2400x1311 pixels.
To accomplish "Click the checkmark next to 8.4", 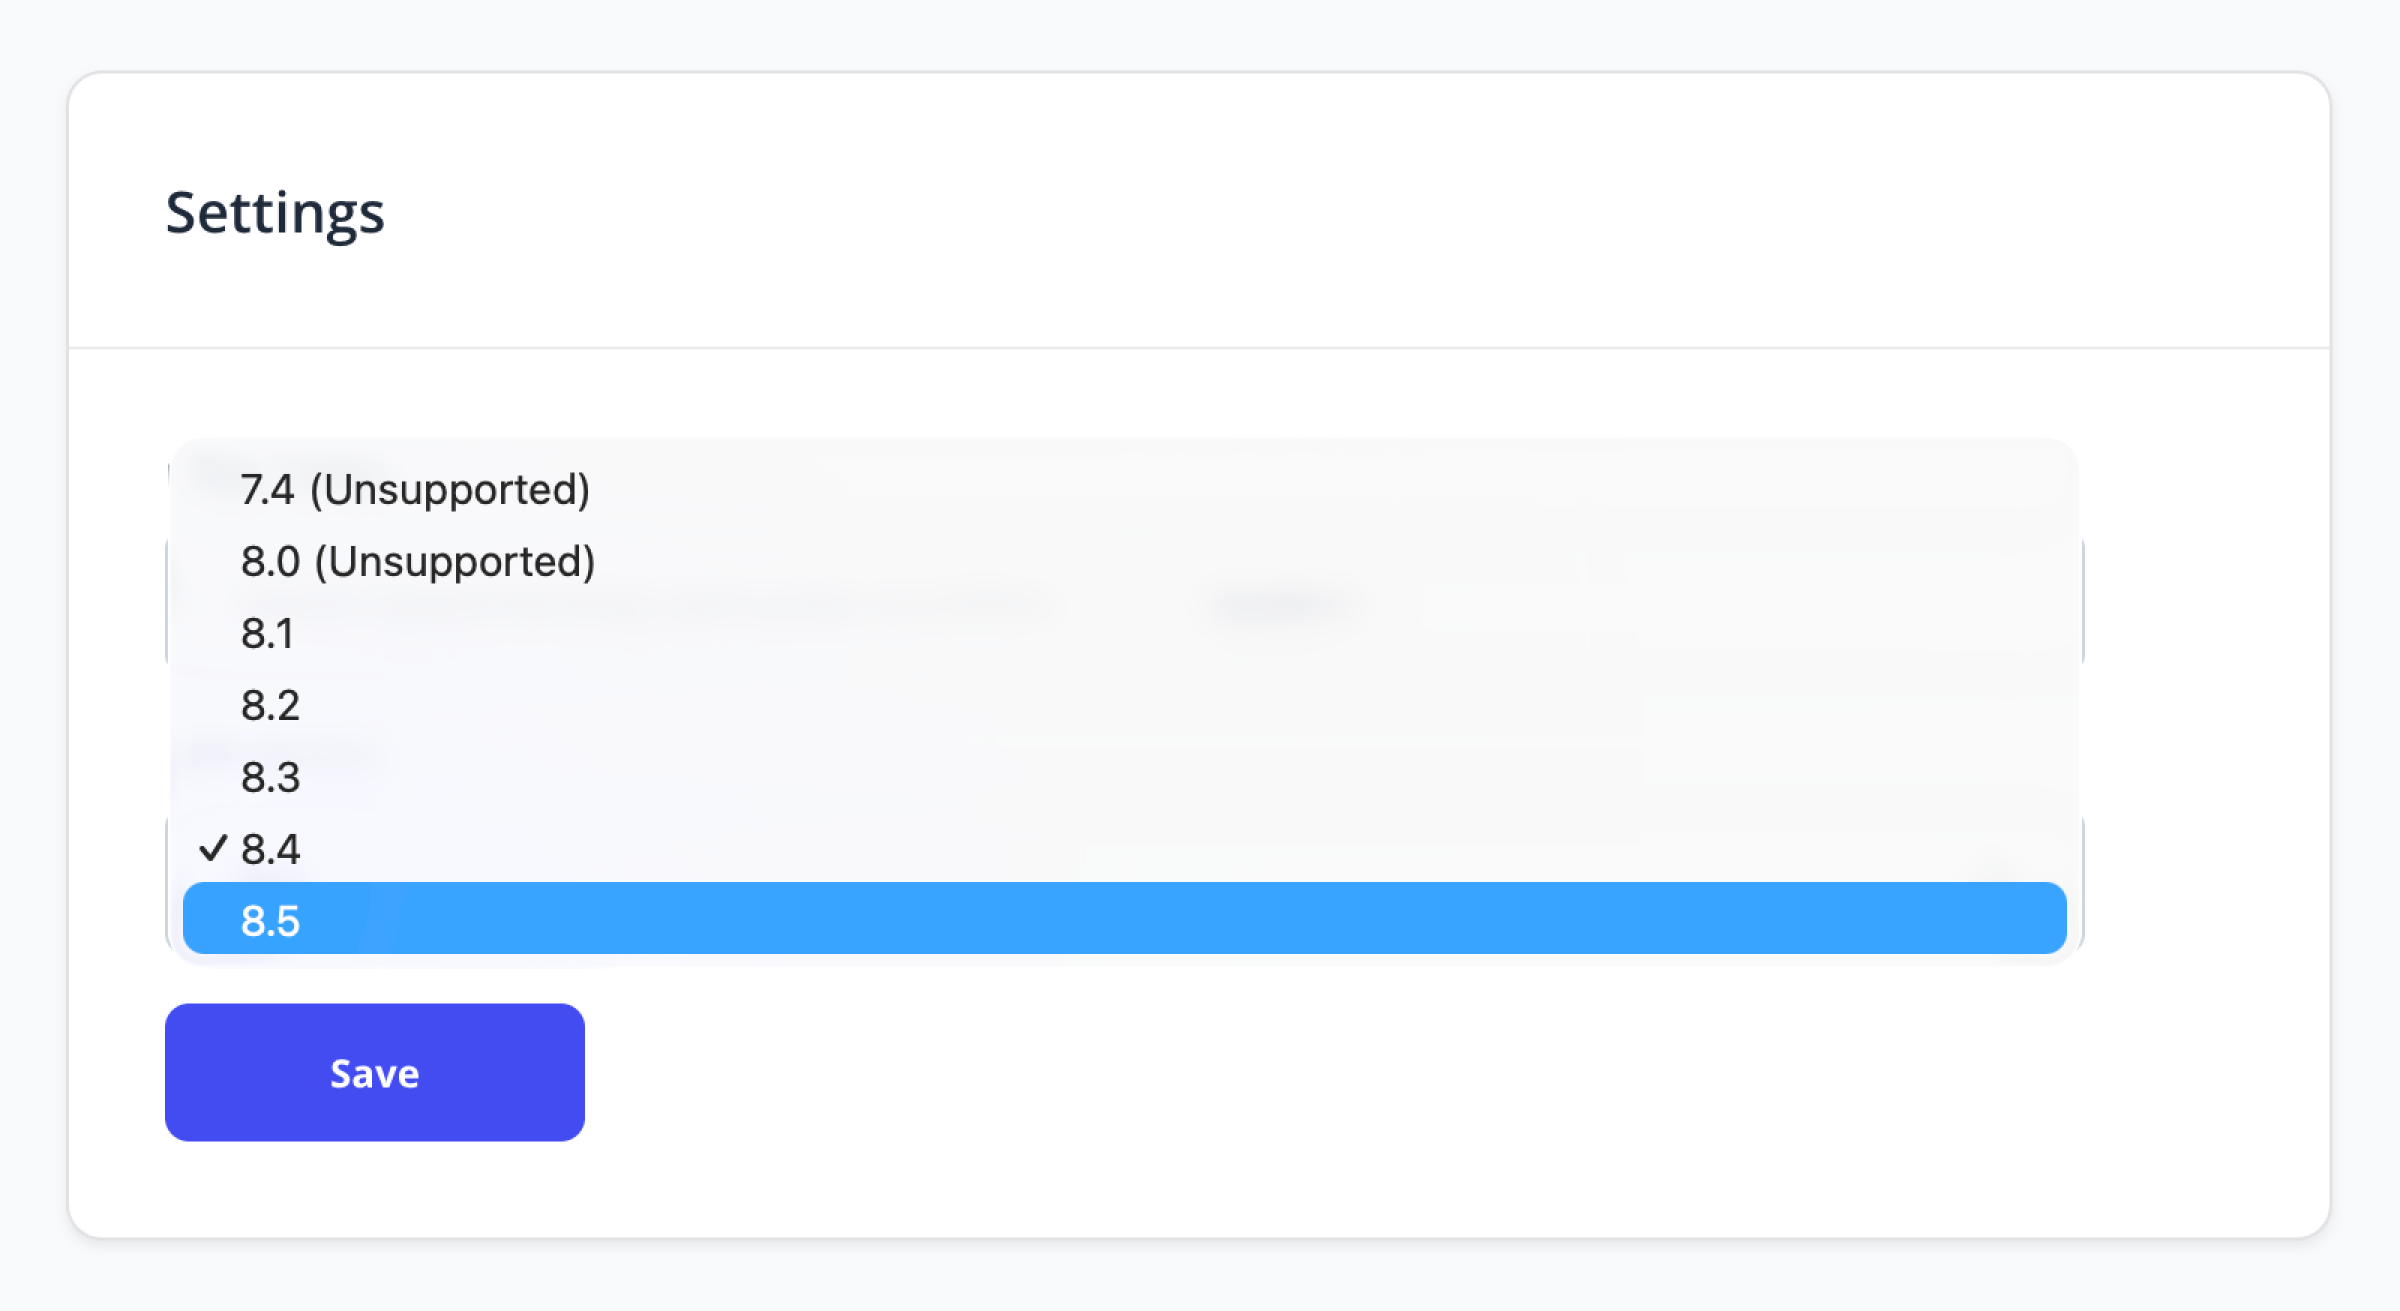I will [210, 848].
